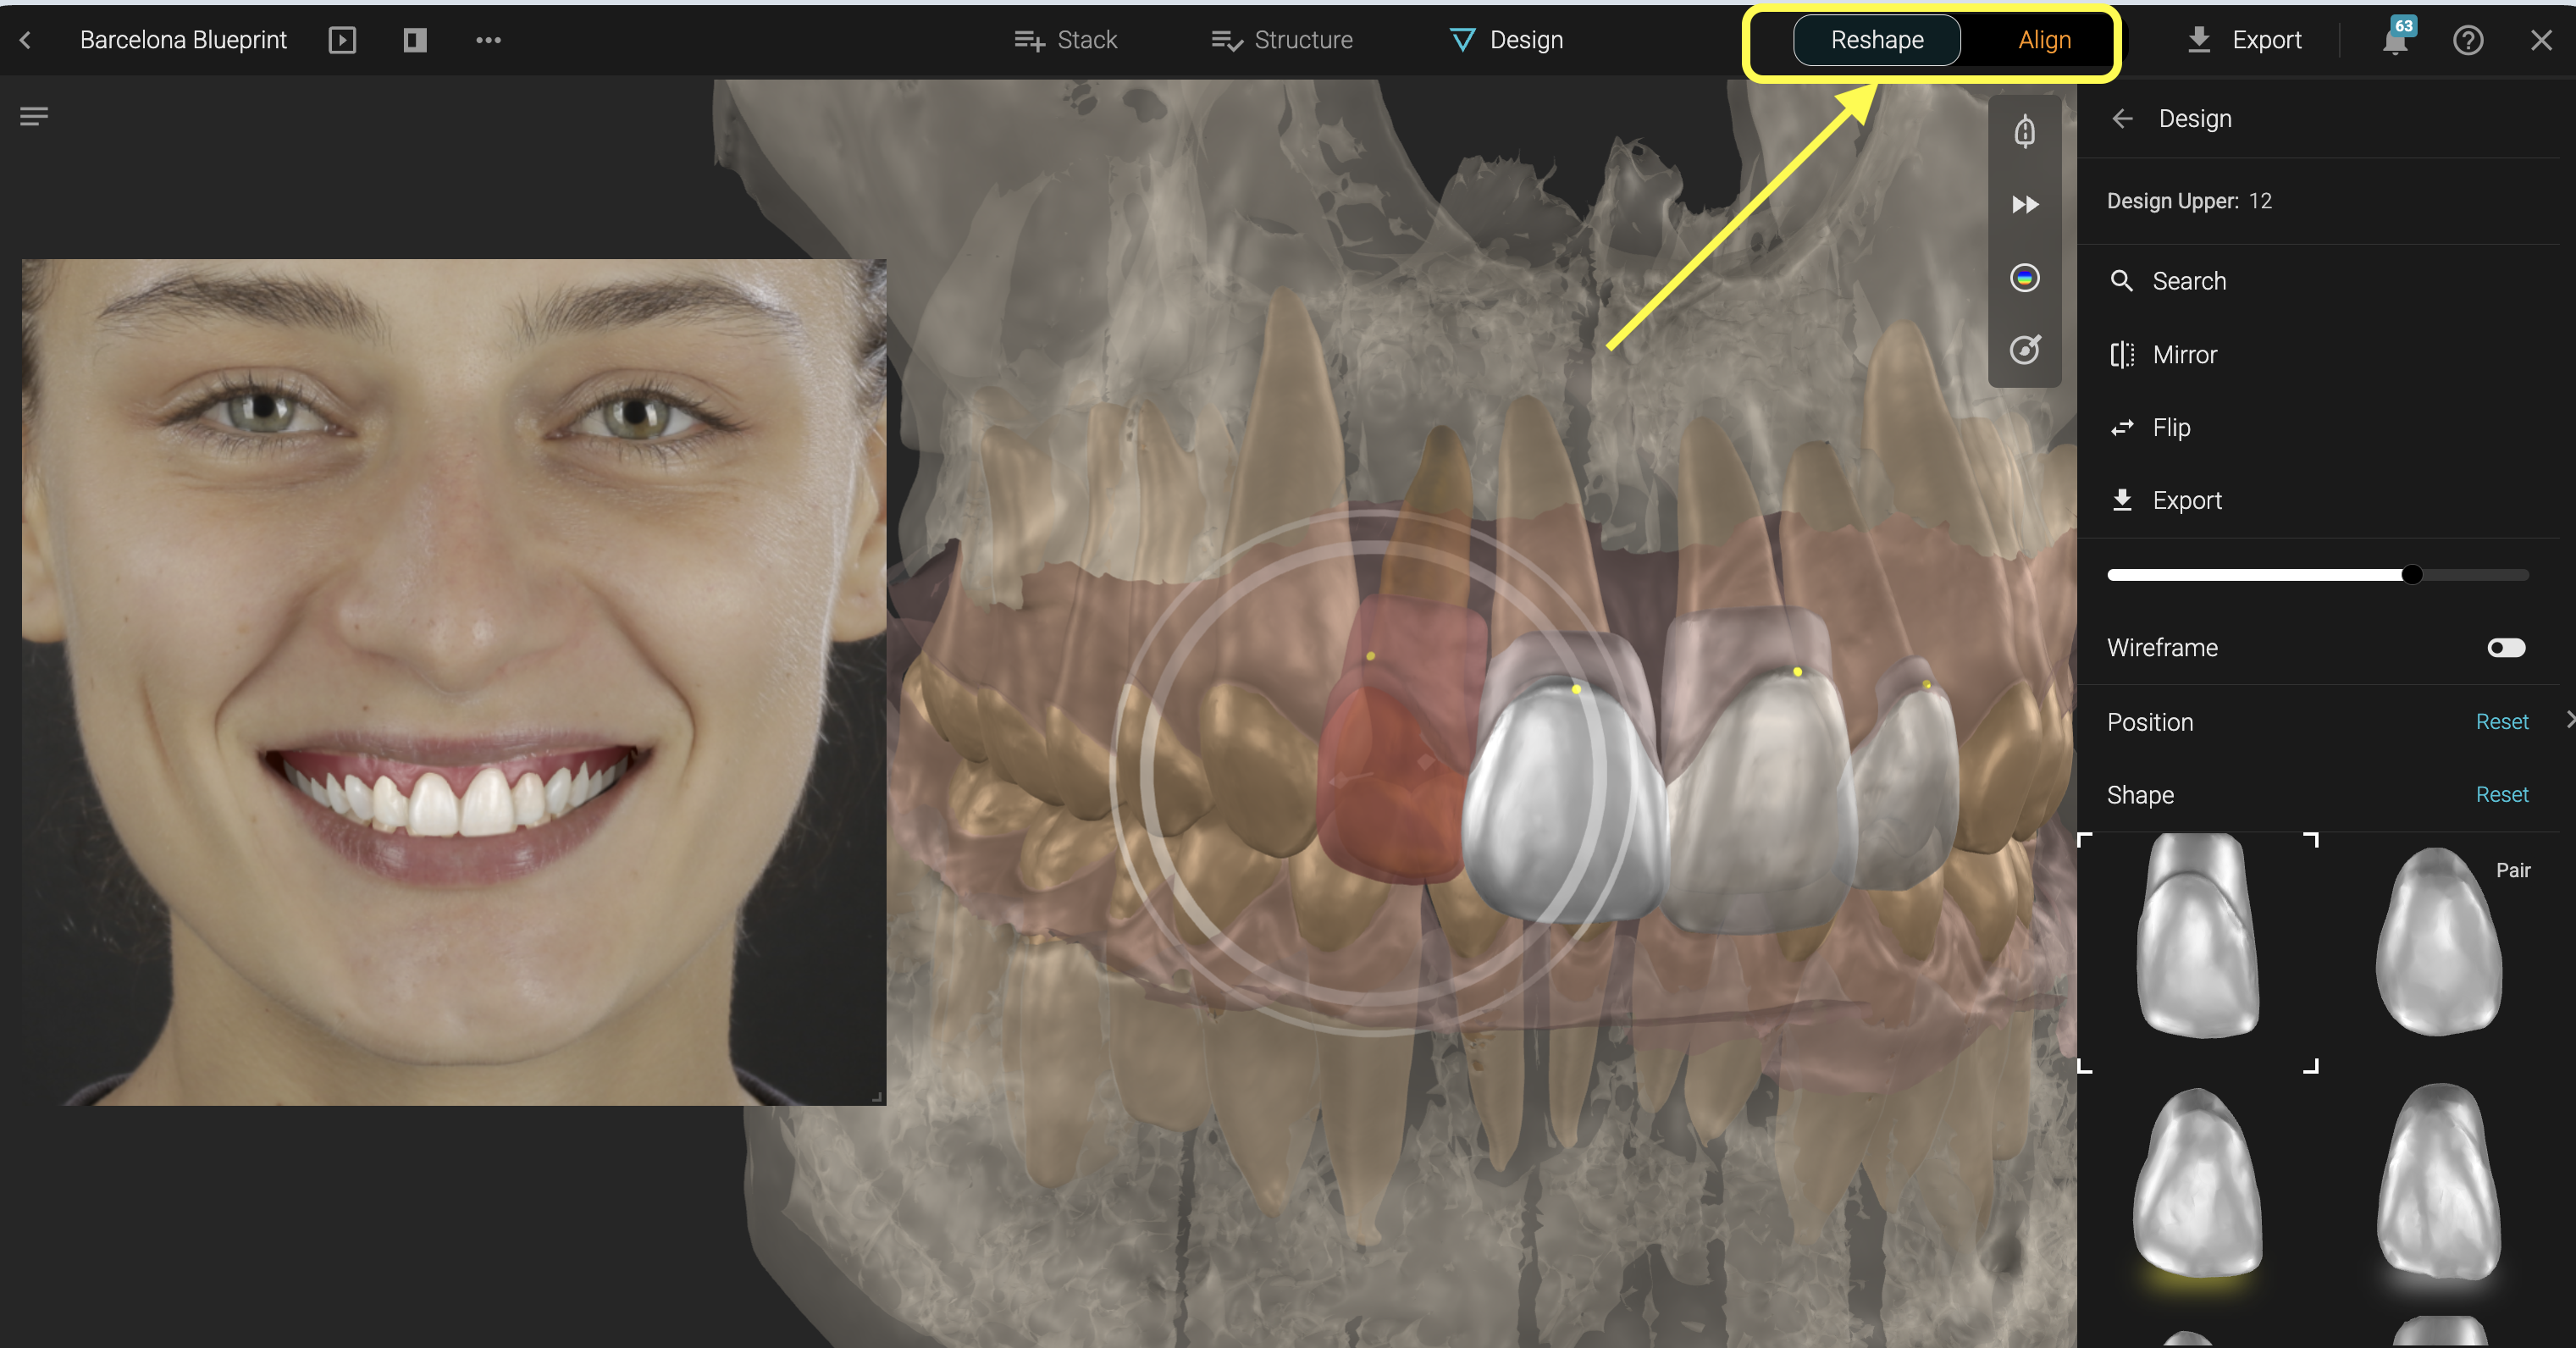The width and height of the screenshot is (2576, 1348).
Task: Click the play presentation icon near title
Action: (x=342, y=40)
